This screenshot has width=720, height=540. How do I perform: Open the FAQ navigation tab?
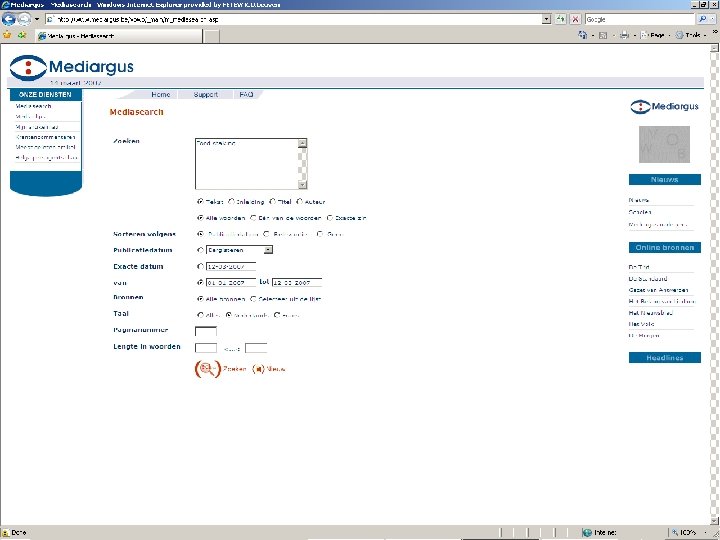click(246, 95)
